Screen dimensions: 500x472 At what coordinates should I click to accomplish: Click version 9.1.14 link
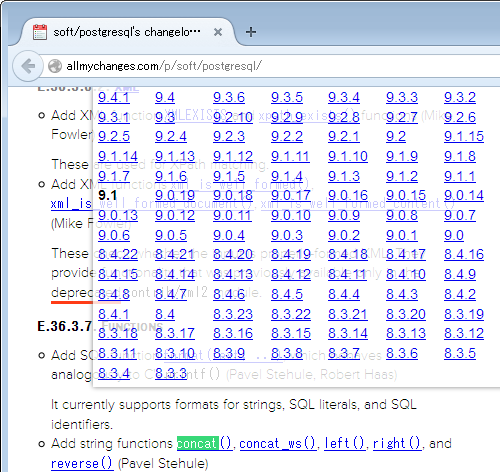118,156
